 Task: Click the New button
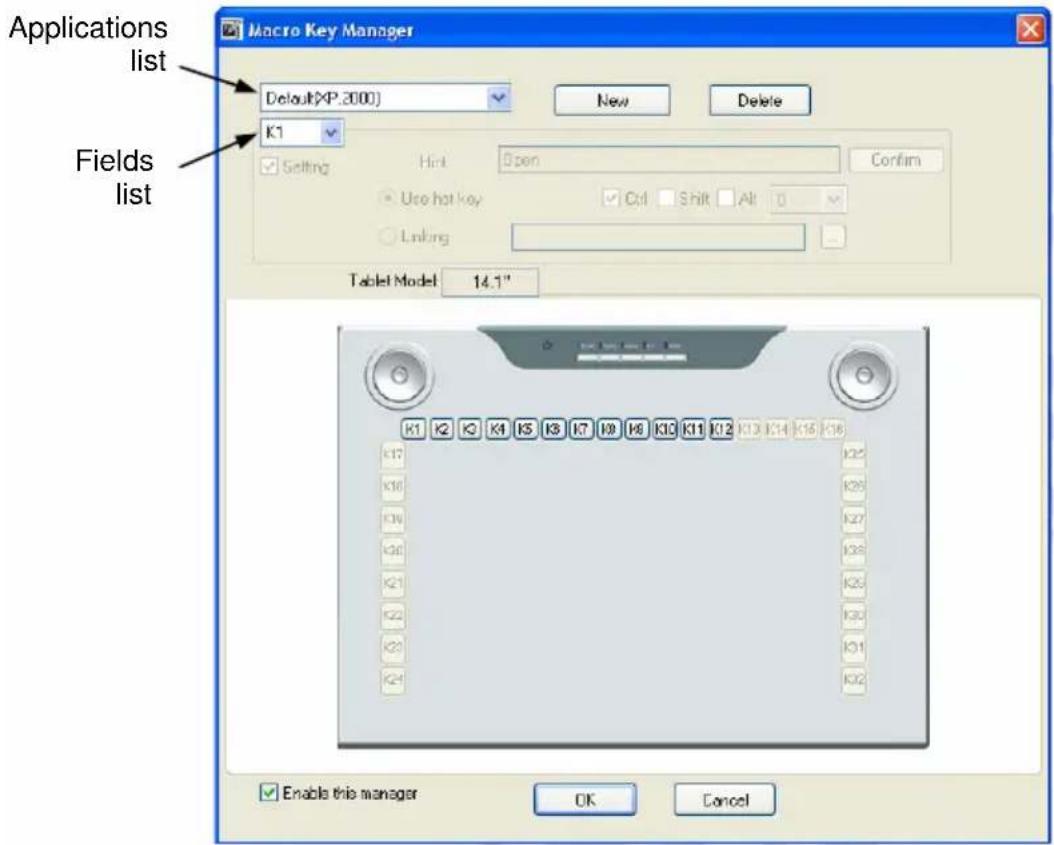point(612,100)
